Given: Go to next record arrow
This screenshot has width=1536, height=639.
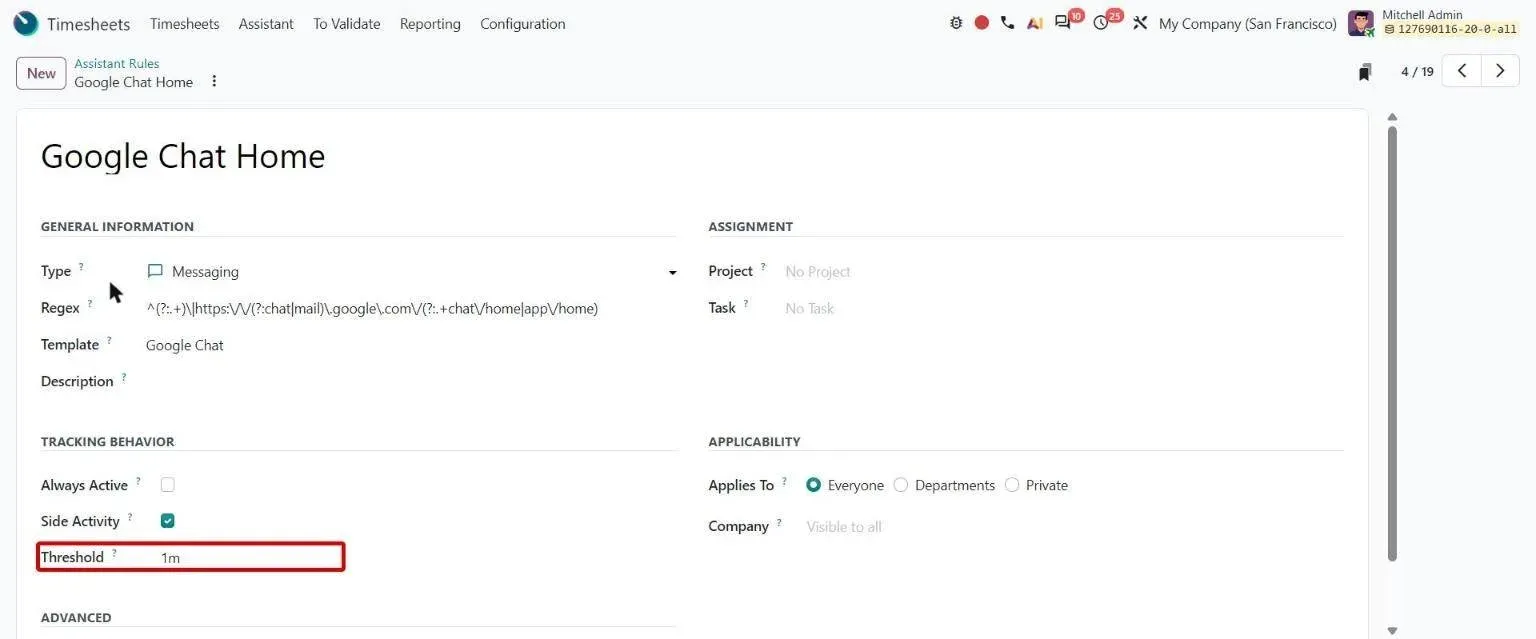Looking at the screenshot, I should pyautogui.click(x=1500, y=71).
